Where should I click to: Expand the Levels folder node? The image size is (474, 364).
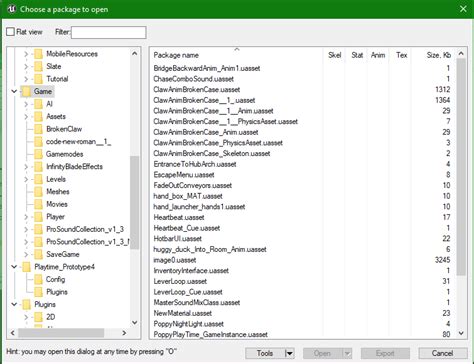[26, 179]
